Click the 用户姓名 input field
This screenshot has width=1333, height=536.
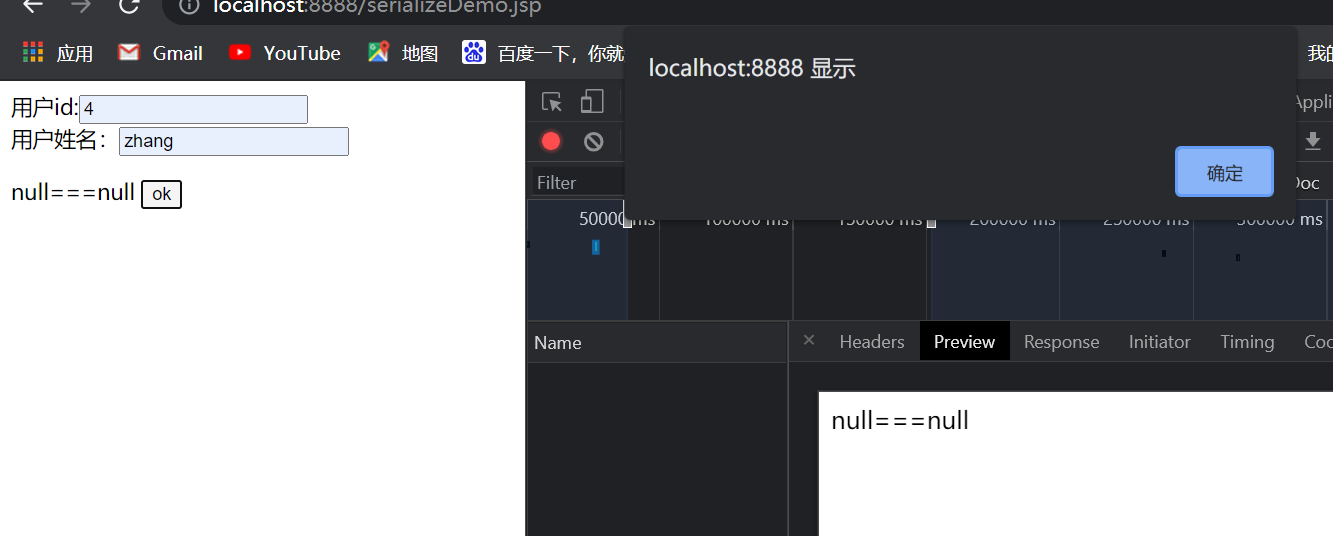[234, 141]
